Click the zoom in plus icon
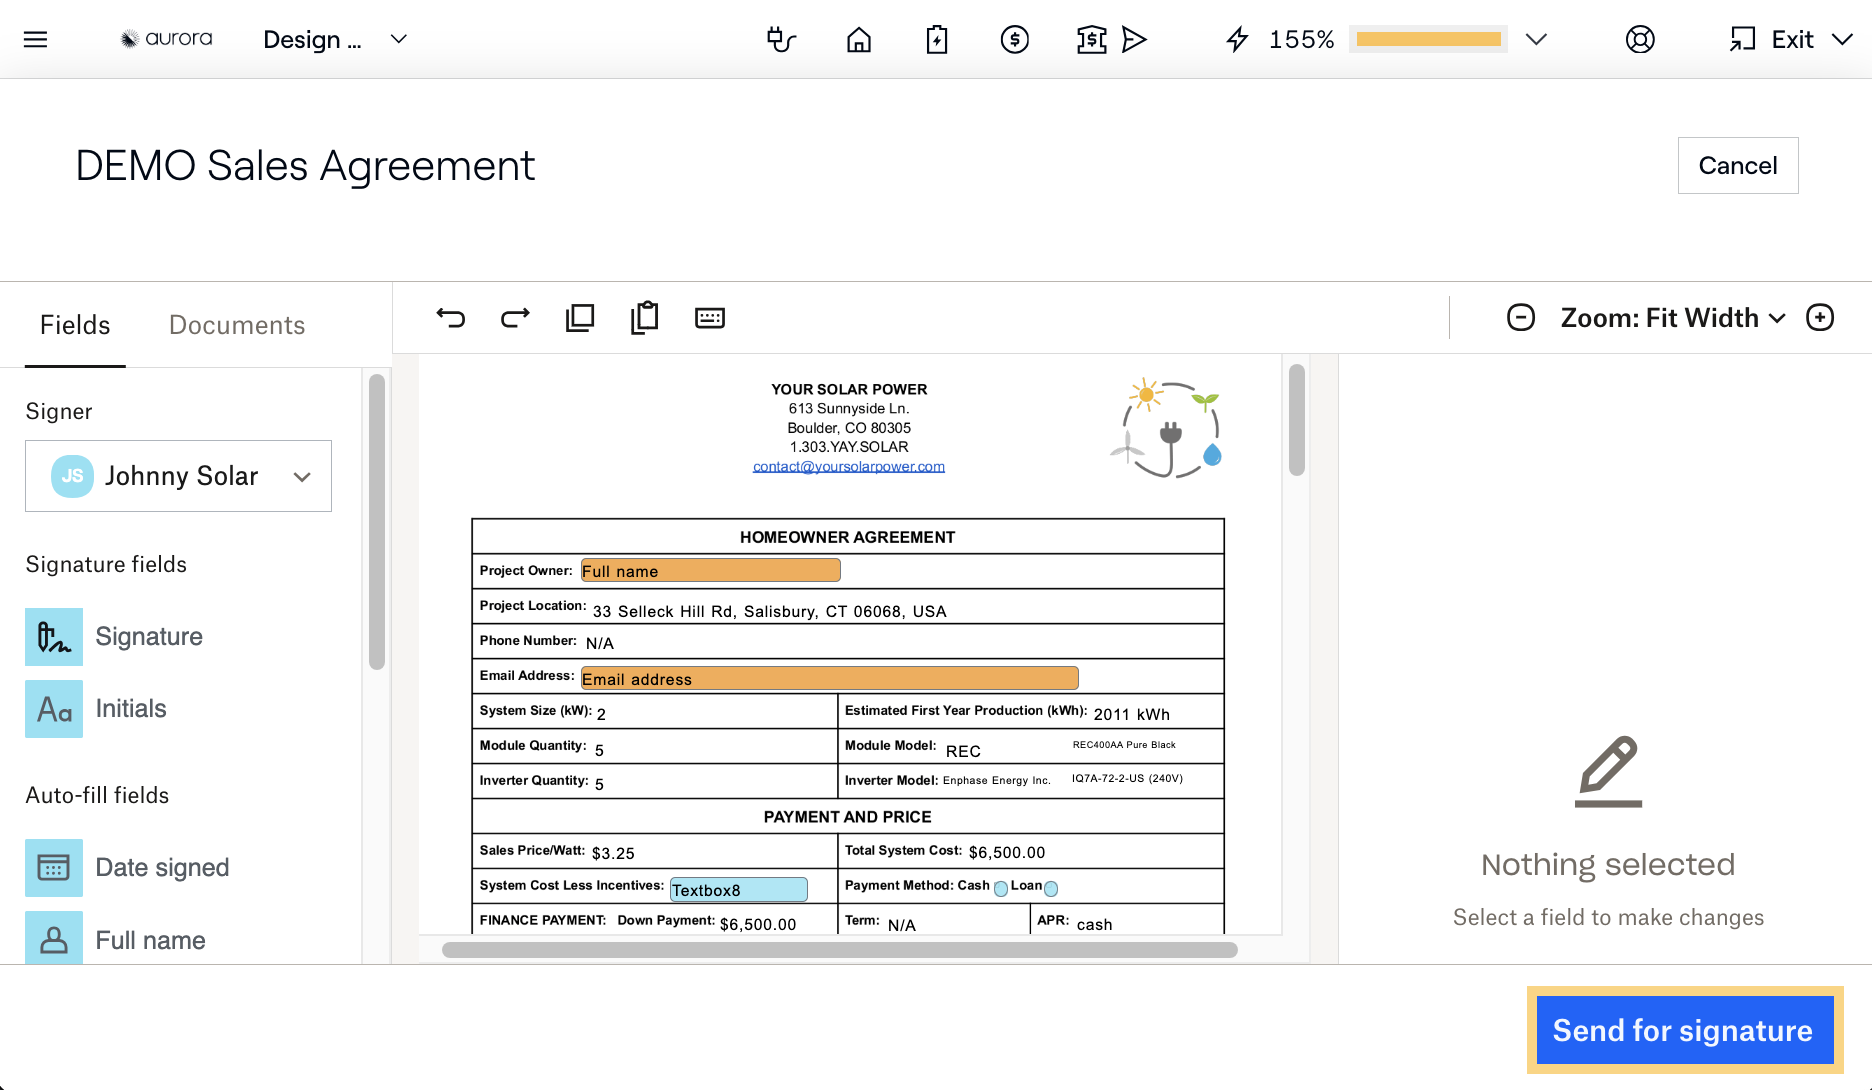 click(1820, 318)
